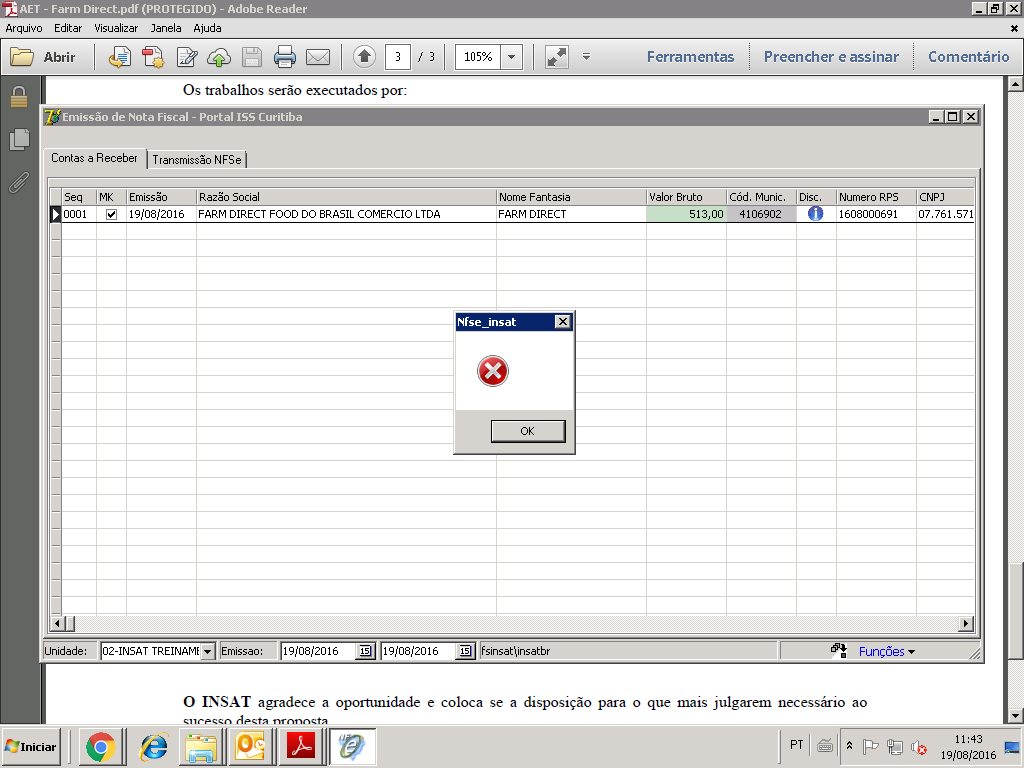The height and width of the screenshot is (768, 1024).
Task: Open calendar for the first Emissao date
Action: click(365, 651)
